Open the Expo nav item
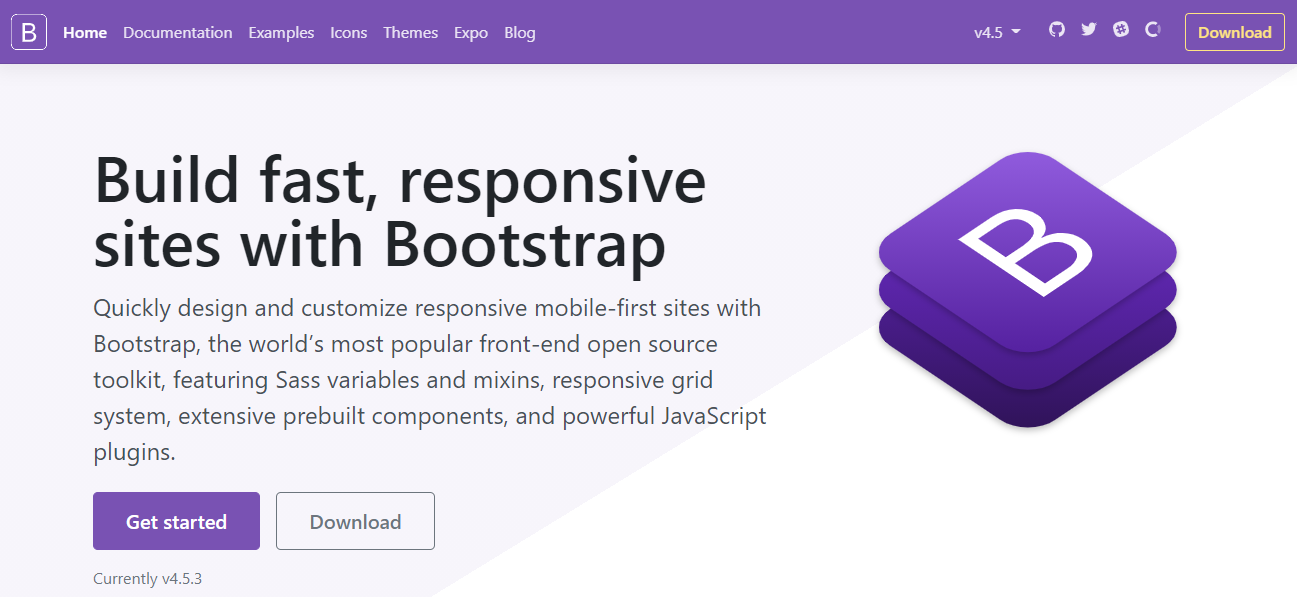The image size is (1297, 597). (471, 32)
